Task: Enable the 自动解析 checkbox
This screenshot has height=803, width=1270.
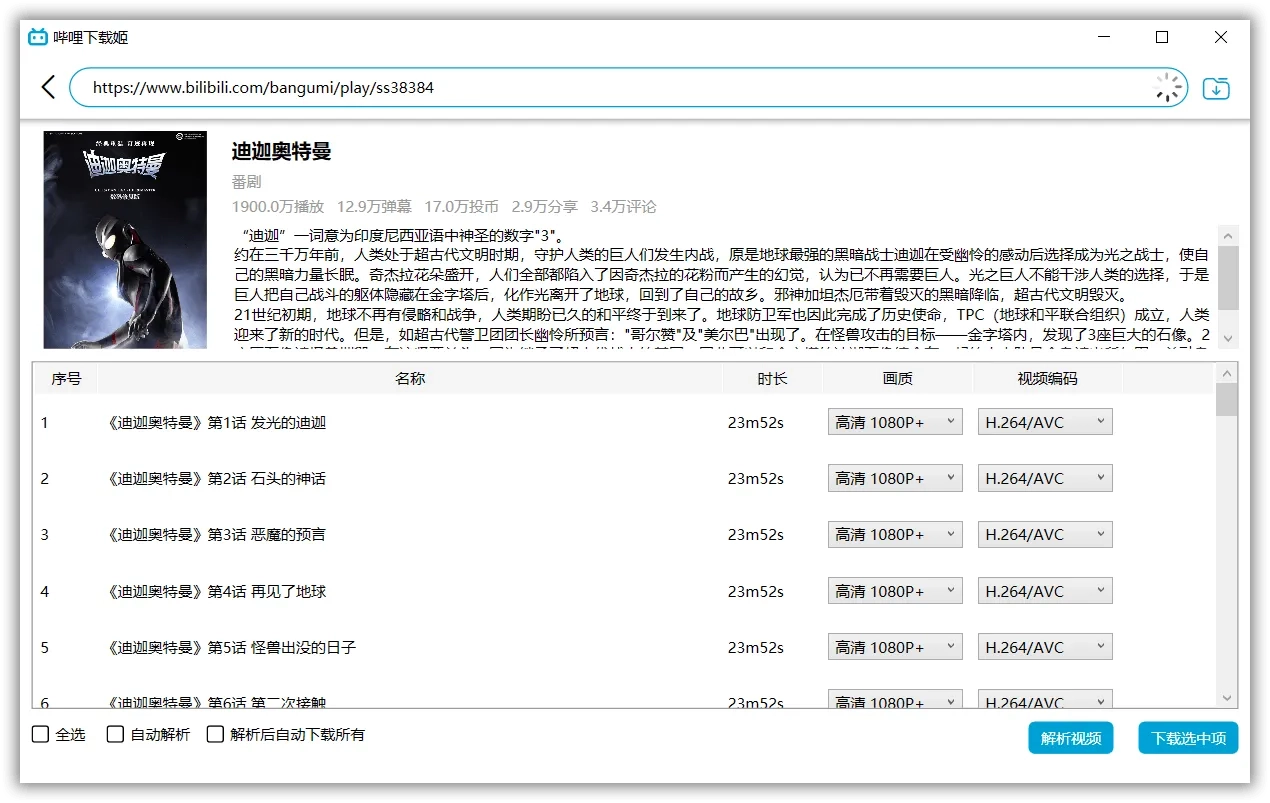Action: pos(116,735)
